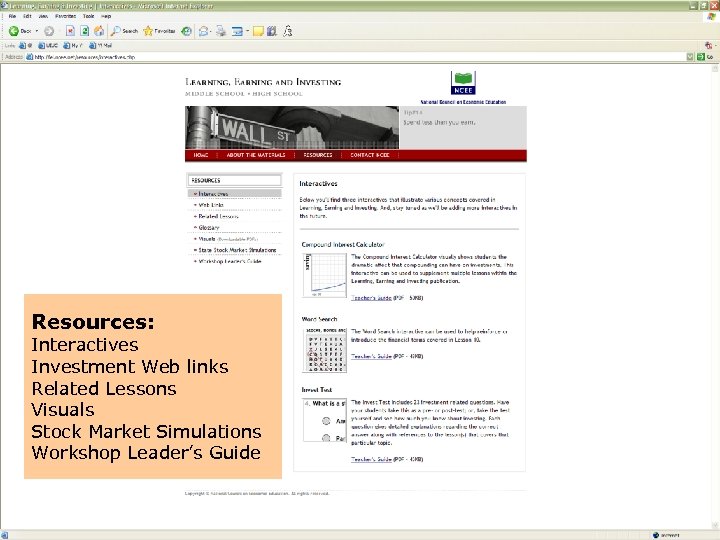Click the Resources sidebar header box
The image size is (720, 540).
click(x=235, y=180)
